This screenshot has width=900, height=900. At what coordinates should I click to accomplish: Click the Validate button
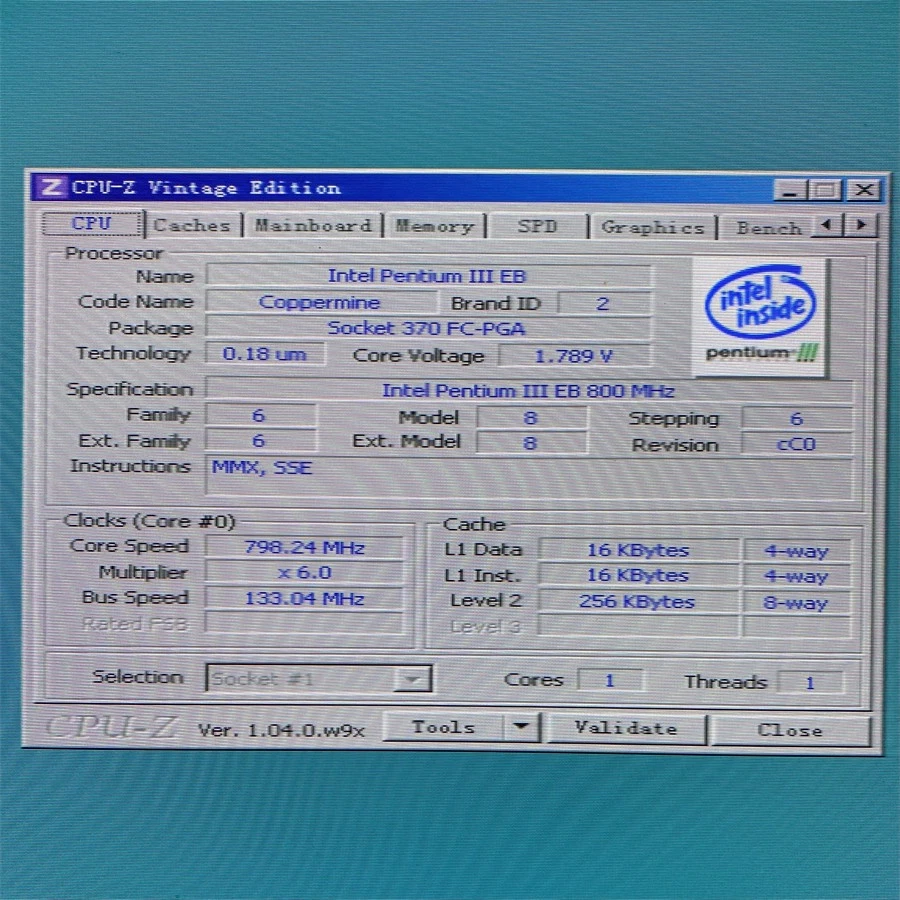tap(626, 728)
